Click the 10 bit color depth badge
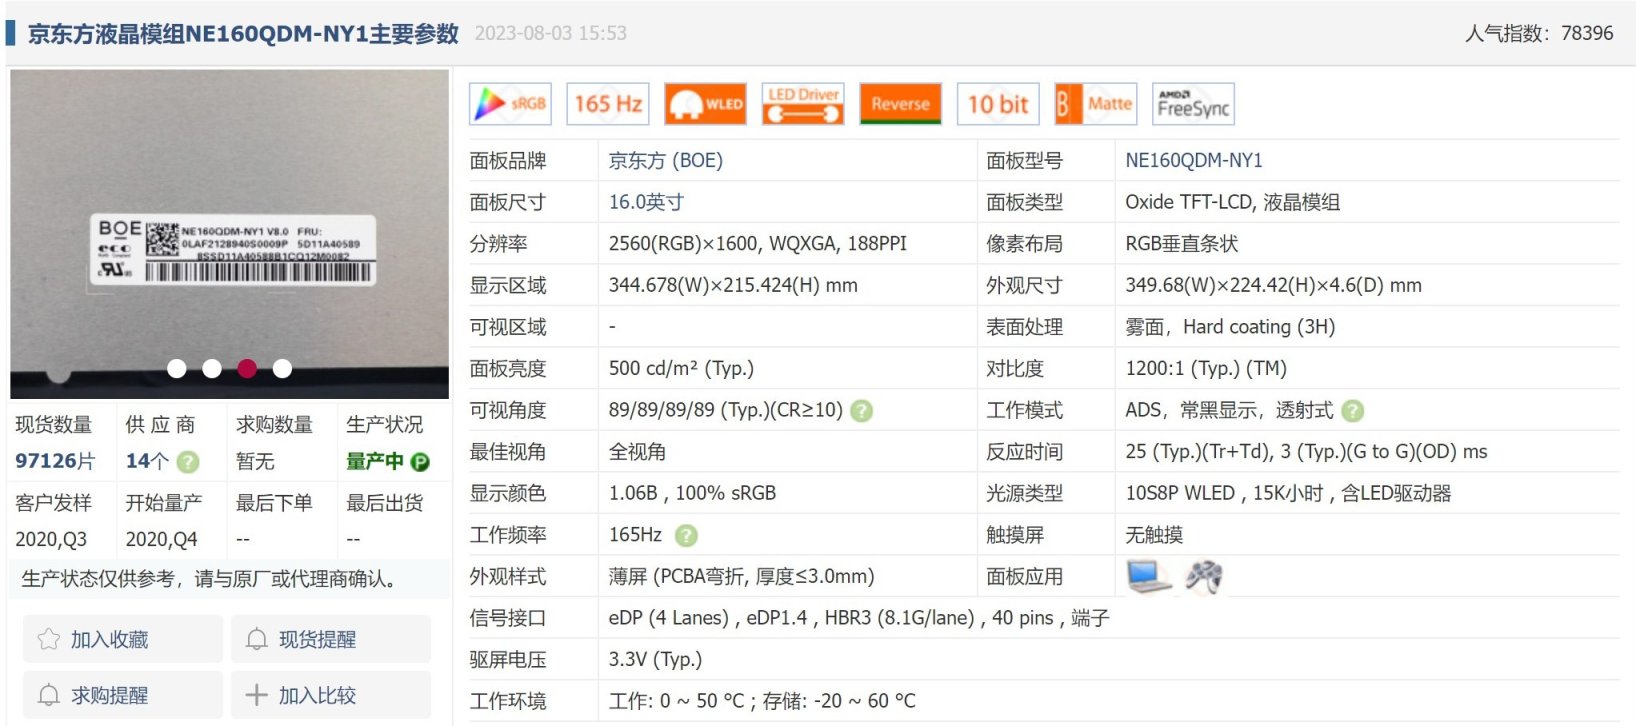 click(x=998, y=104)
